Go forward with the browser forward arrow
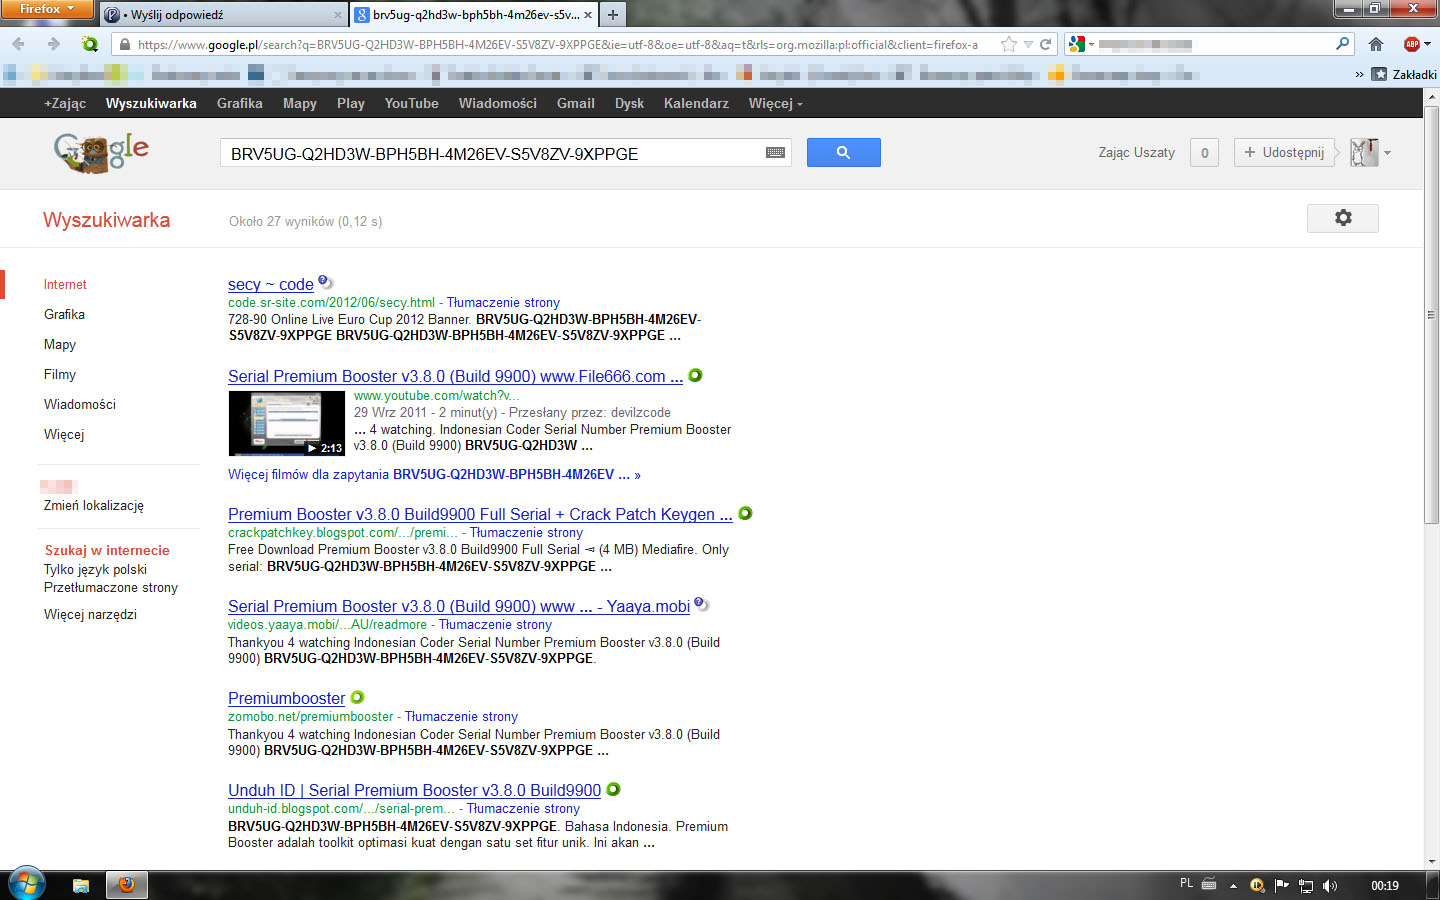This screenshot has width=1440, height=900. click(54, 44)
